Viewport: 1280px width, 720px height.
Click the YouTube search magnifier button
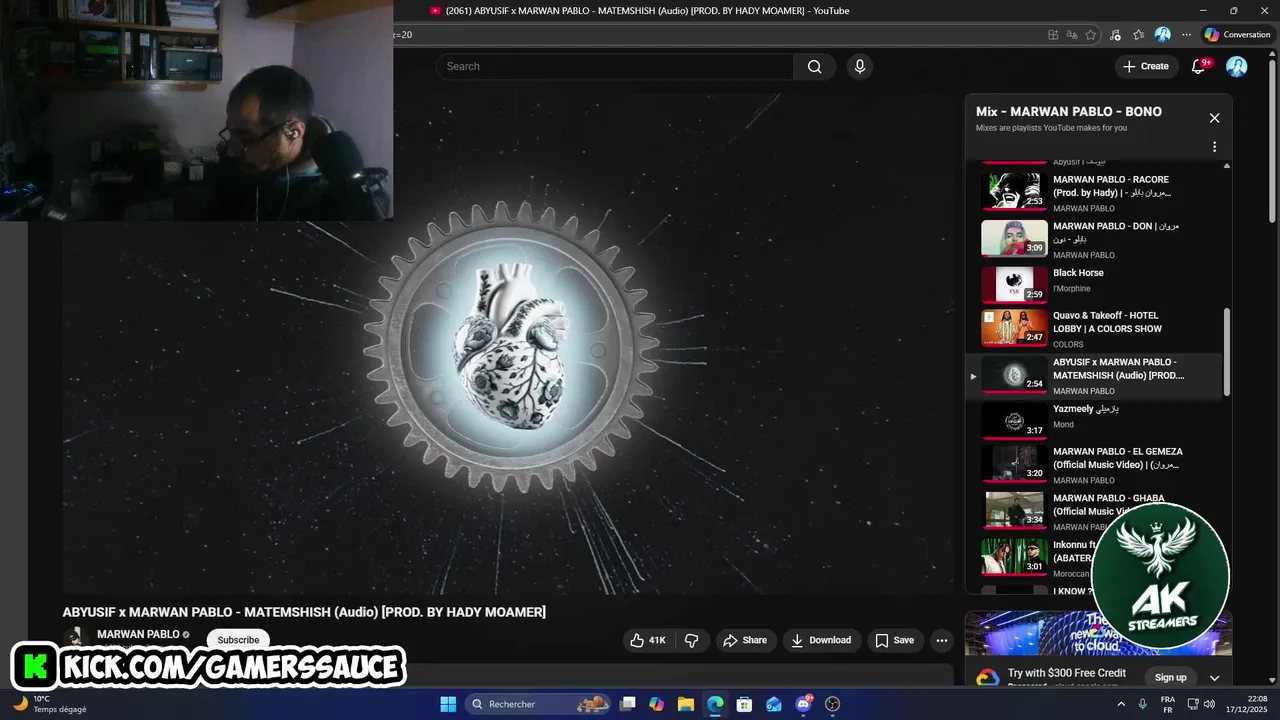814,66
